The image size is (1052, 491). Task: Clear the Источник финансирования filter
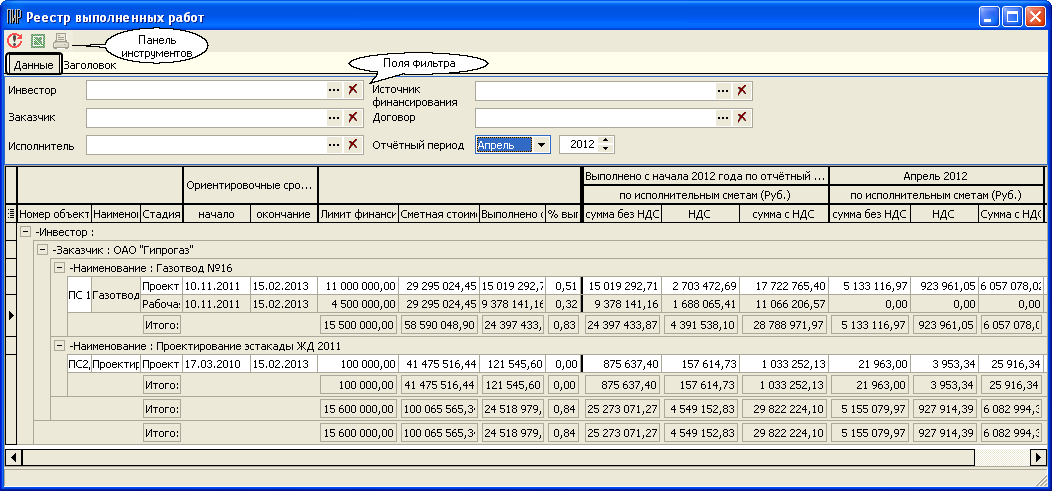coord(741,90)
